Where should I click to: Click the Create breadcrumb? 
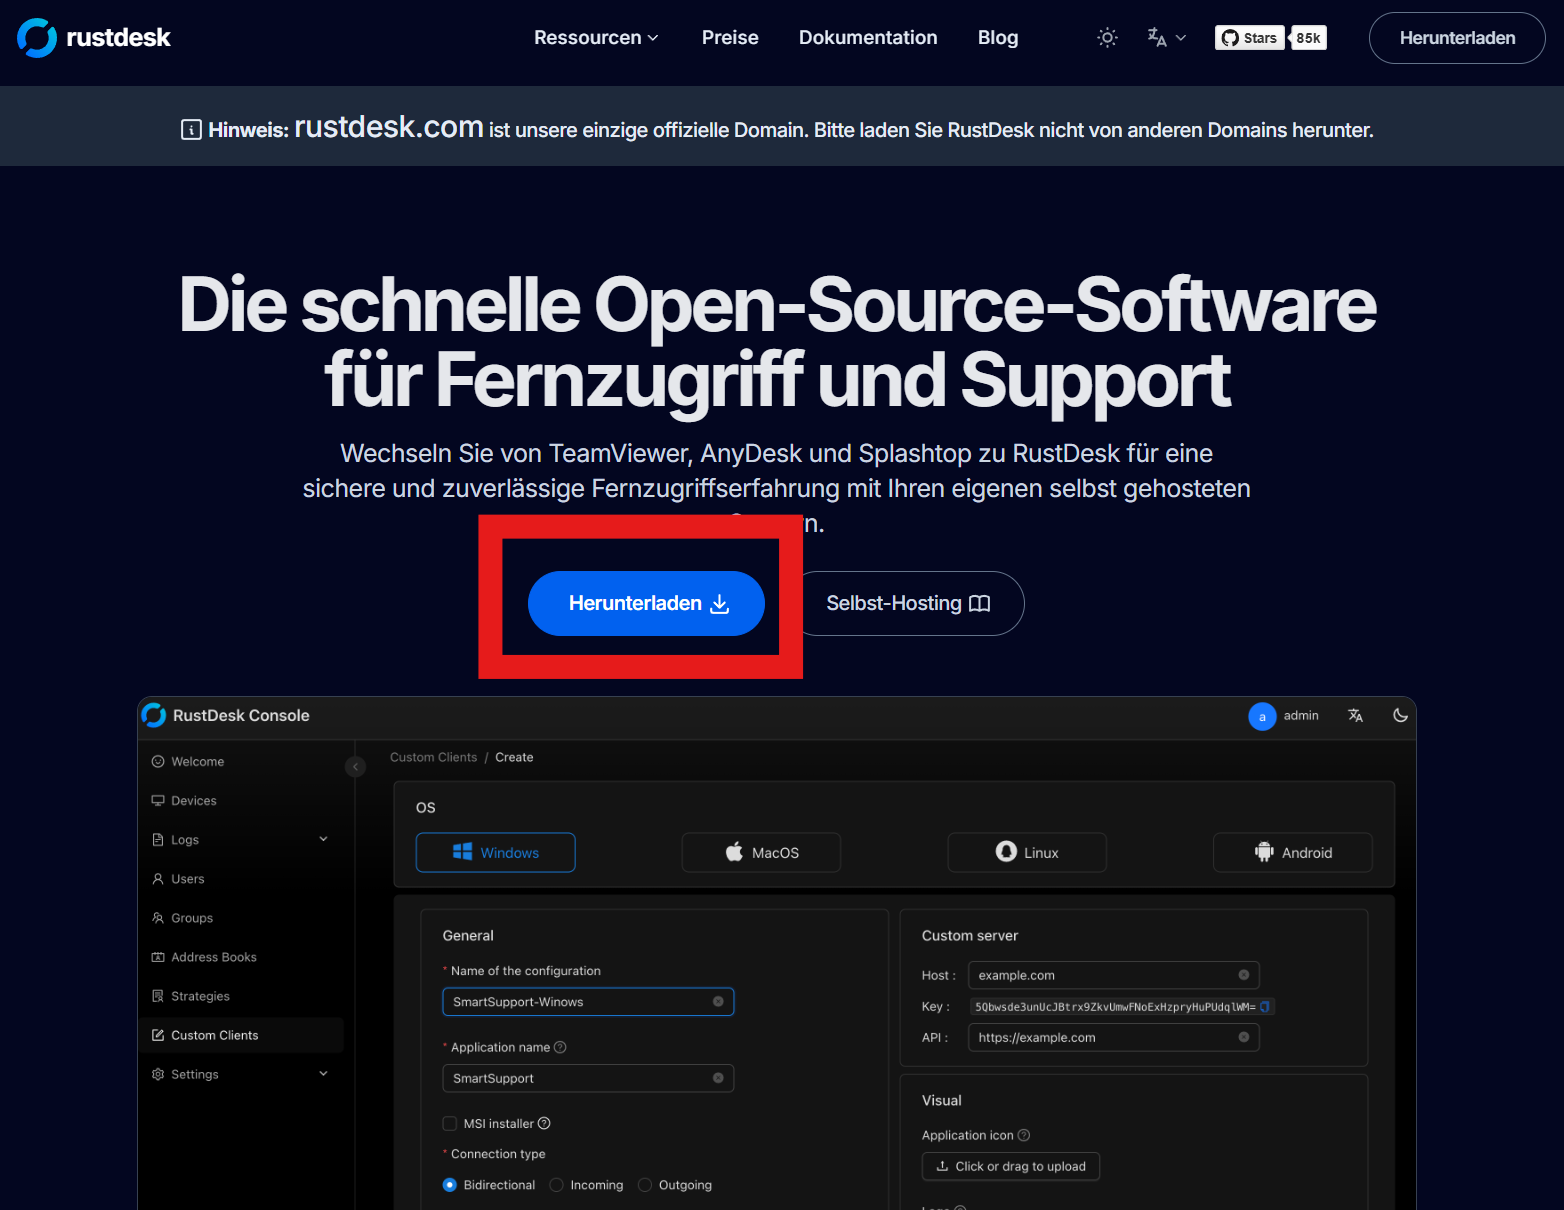(x=514, y=757)
